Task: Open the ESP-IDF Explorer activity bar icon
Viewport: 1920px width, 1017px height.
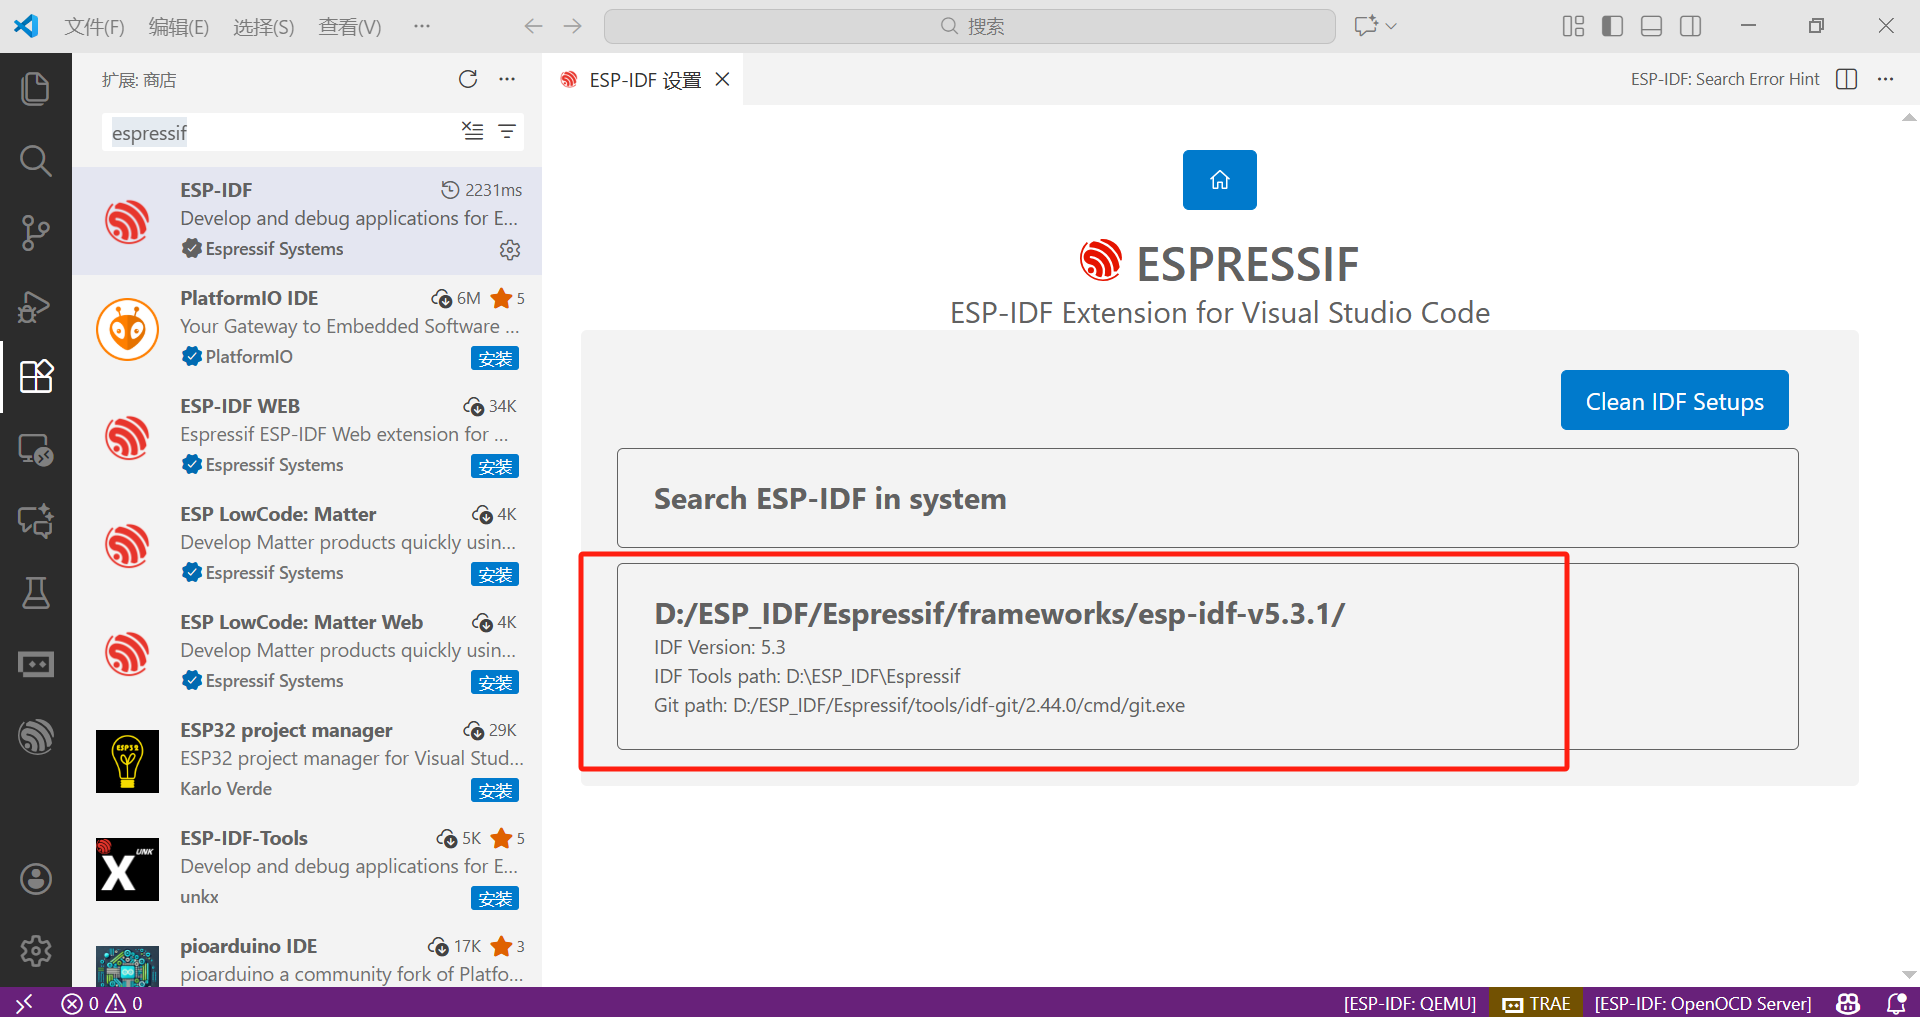Action: pyautogui.click(x=36, y=737)
